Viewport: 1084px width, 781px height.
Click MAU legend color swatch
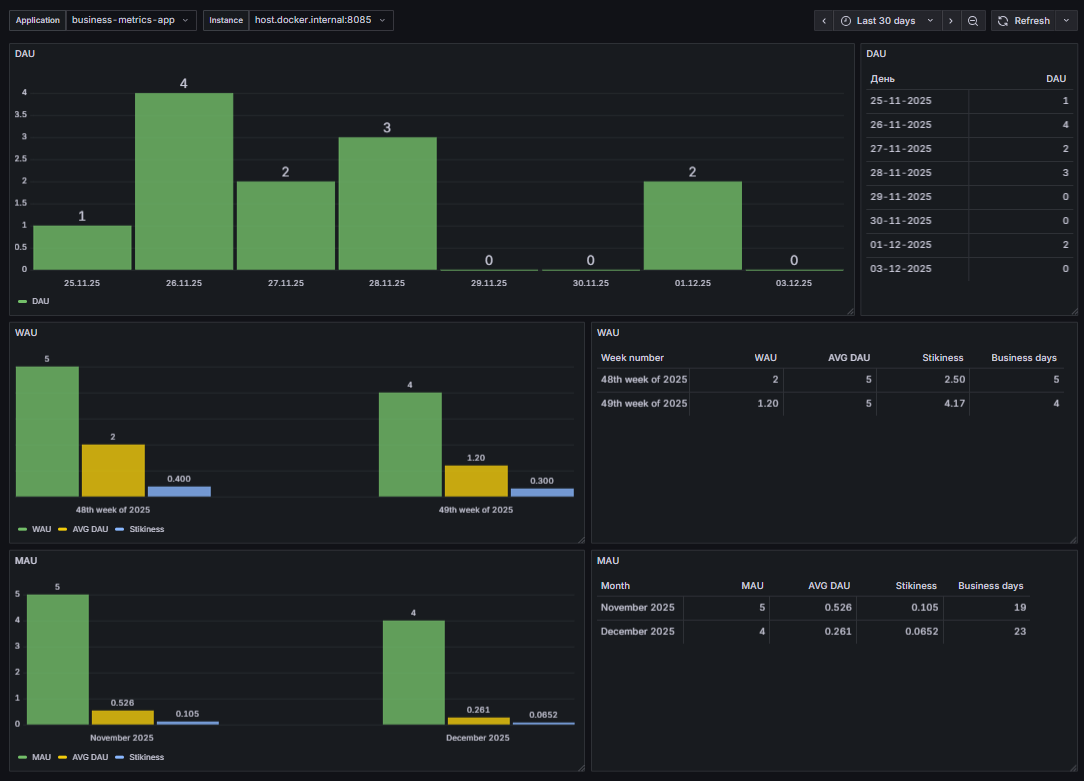(x=22, y=757)
